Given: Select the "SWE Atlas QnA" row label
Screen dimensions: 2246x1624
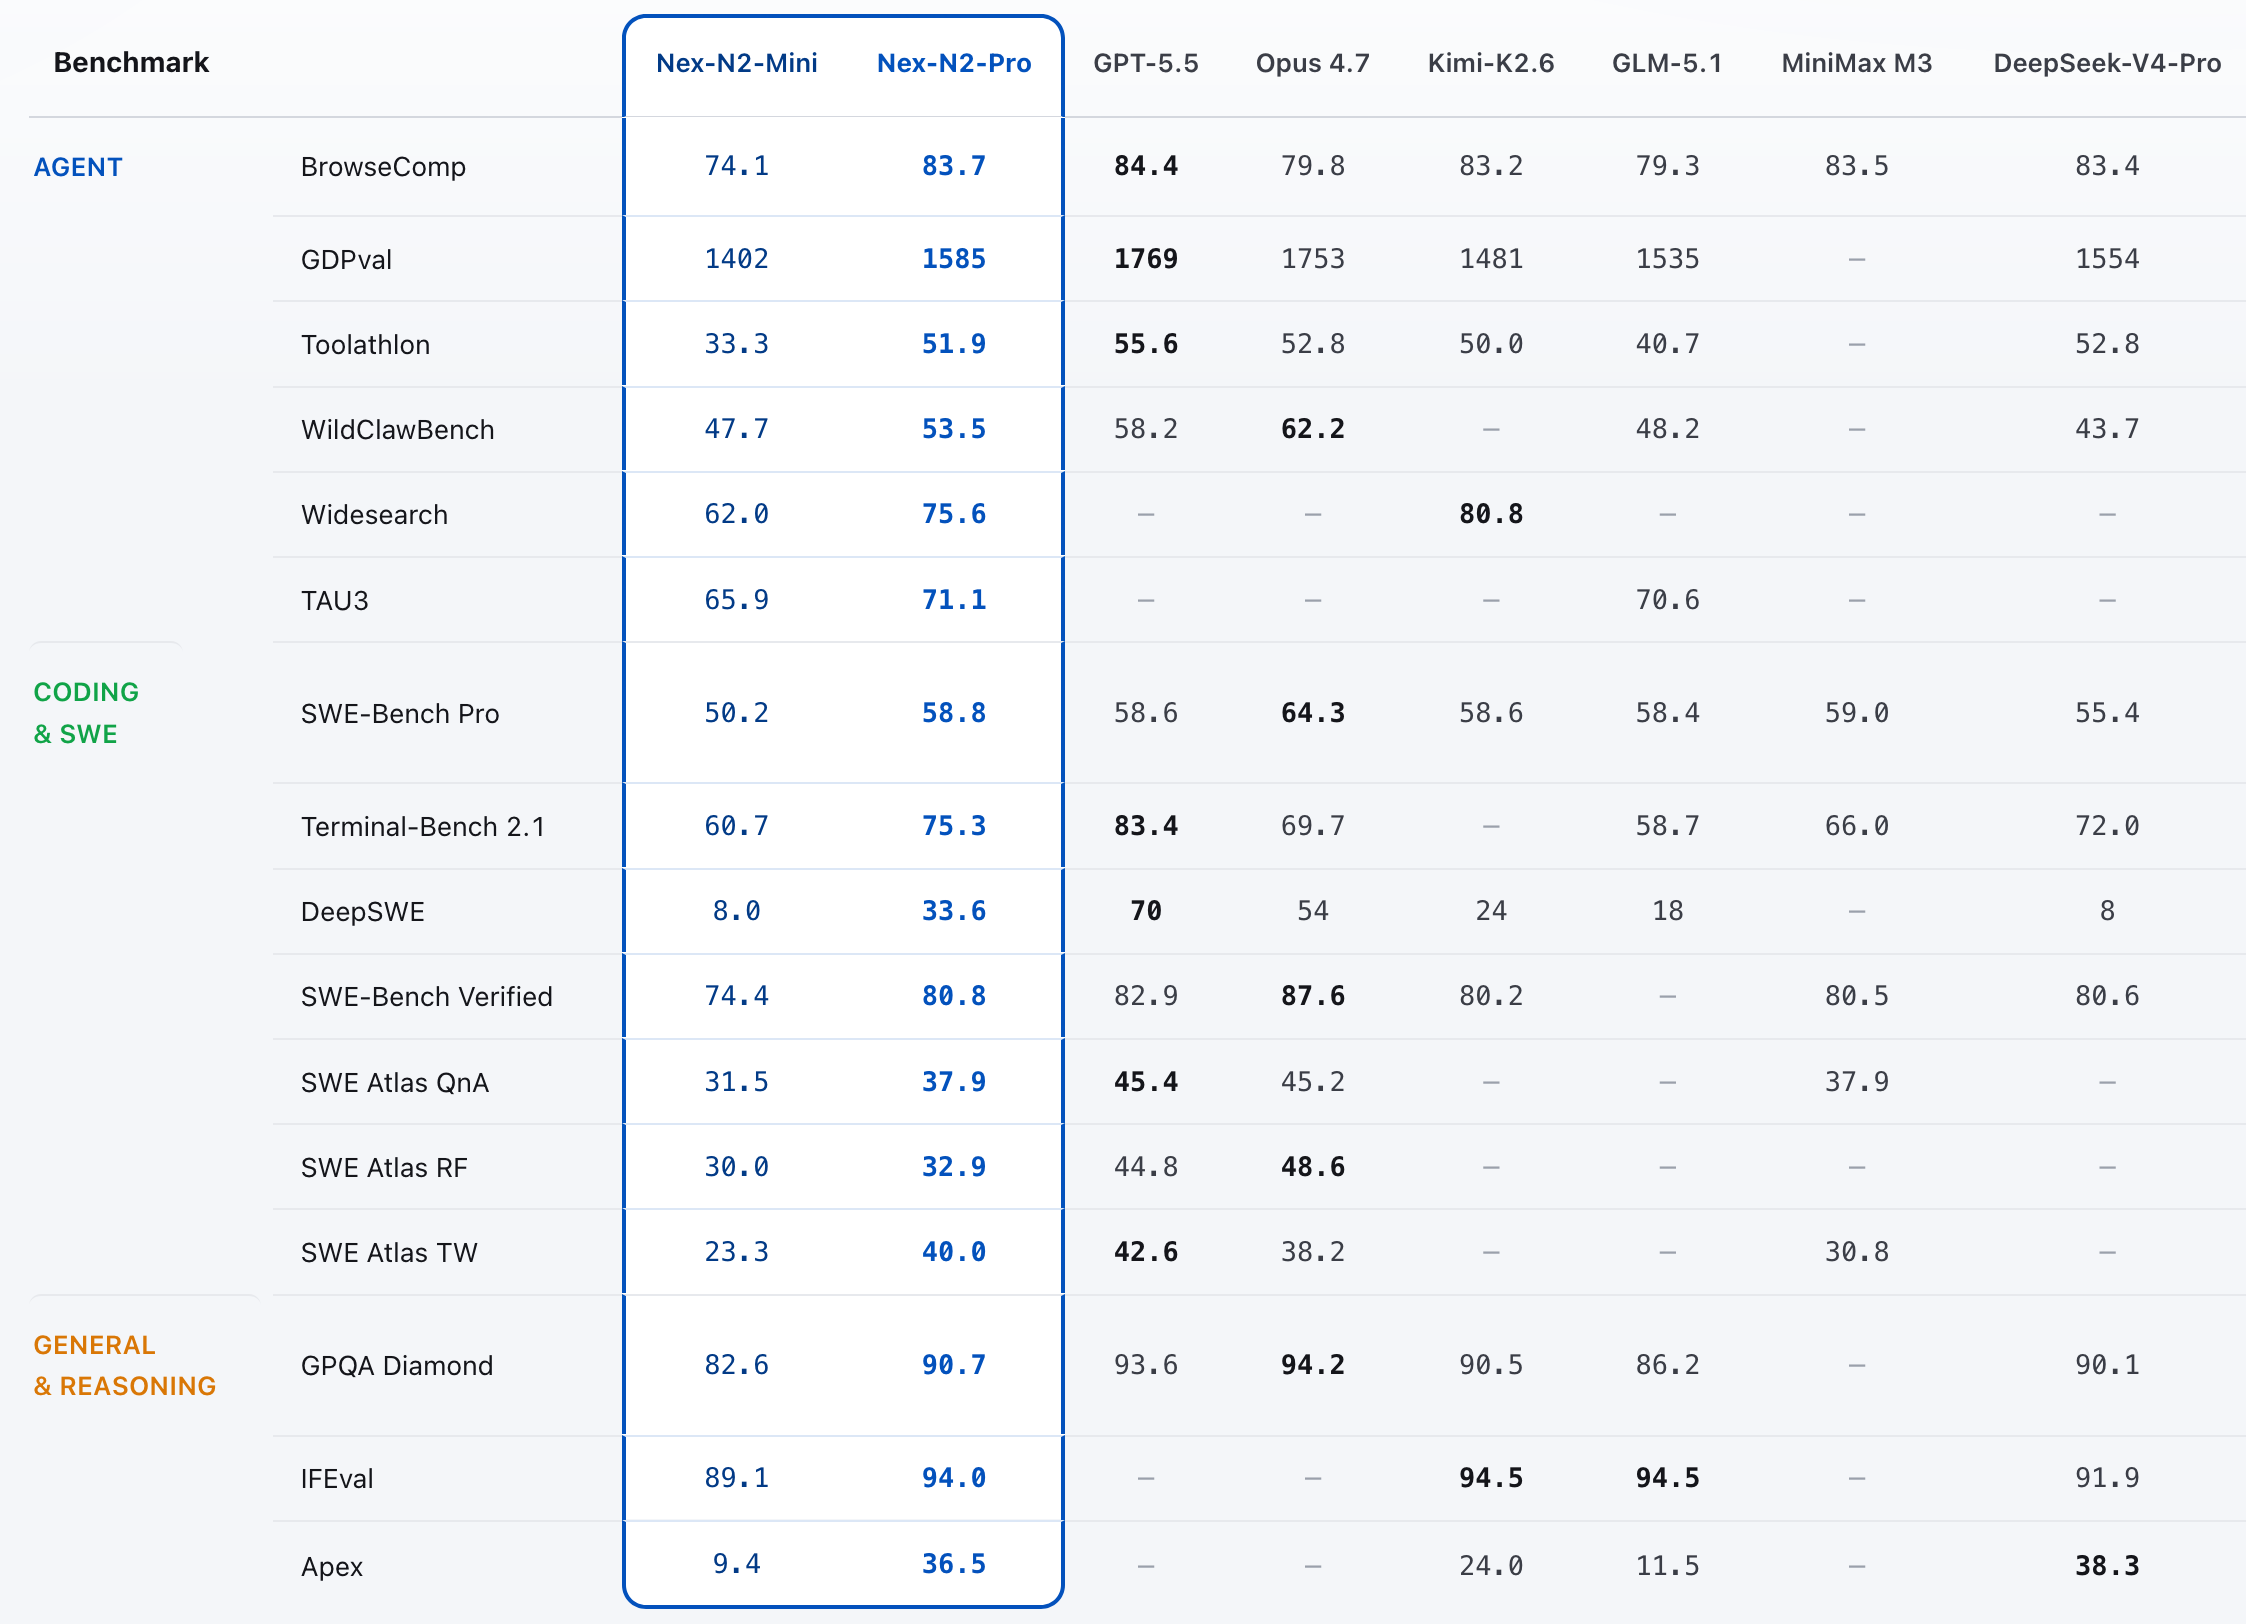Looking at the screenshot, I should (395, 1083).
